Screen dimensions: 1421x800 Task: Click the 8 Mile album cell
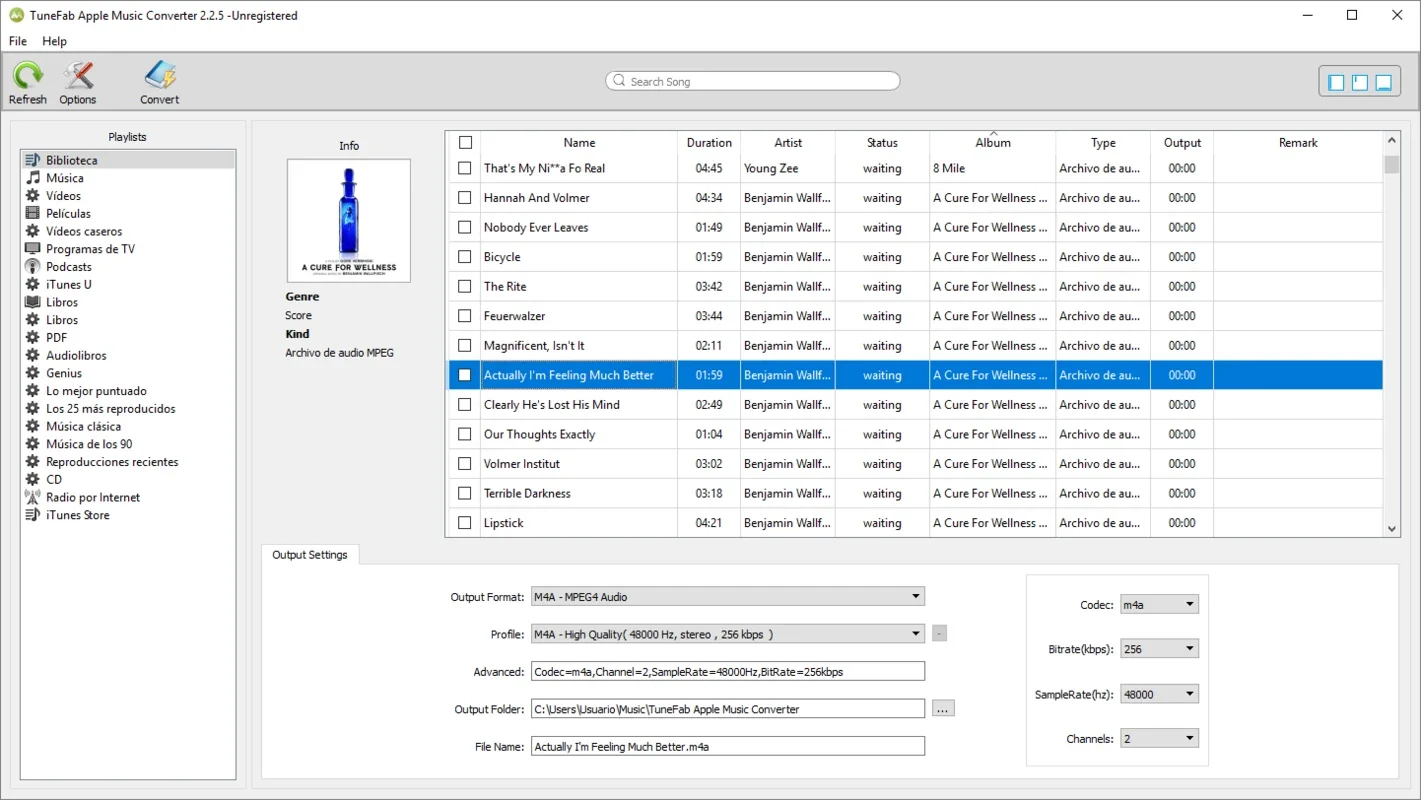click(992, 169)
